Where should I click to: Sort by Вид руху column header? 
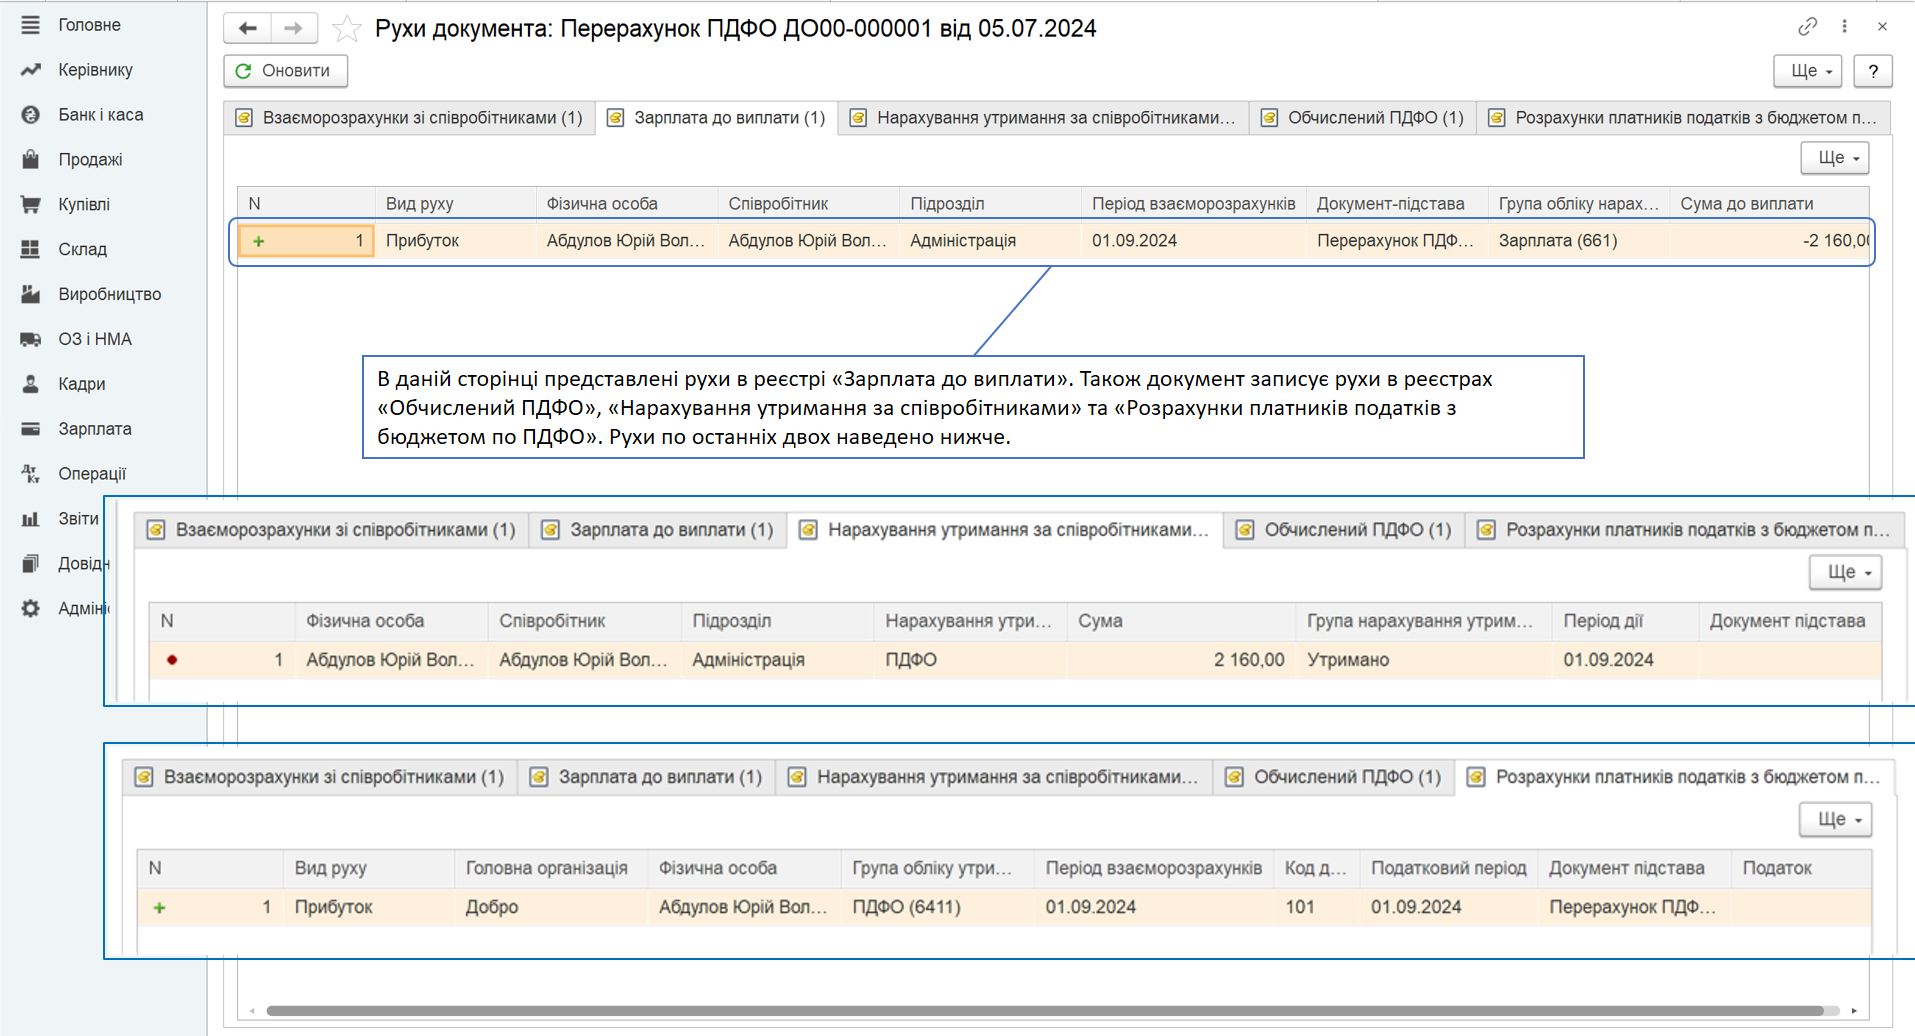tap(456, 204)
